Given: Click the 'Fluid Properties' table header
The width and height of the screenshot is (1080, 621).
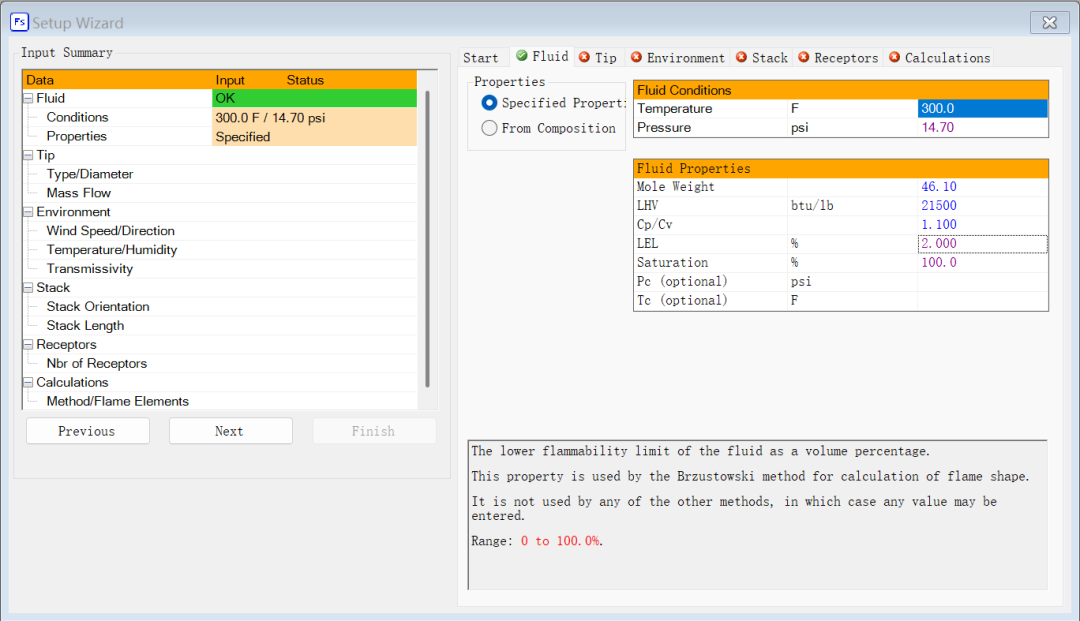Looking at the screenshot, I should 841,168.
